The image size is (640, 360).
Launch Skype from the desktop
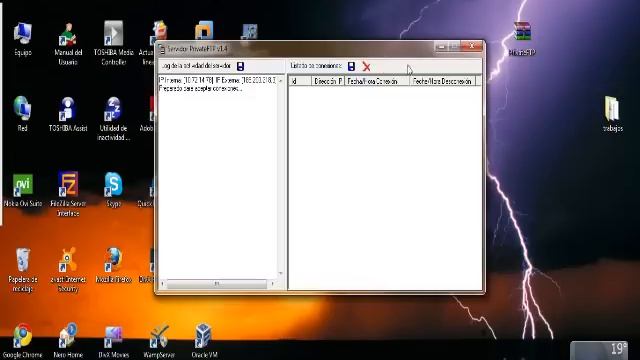point(113,190)
